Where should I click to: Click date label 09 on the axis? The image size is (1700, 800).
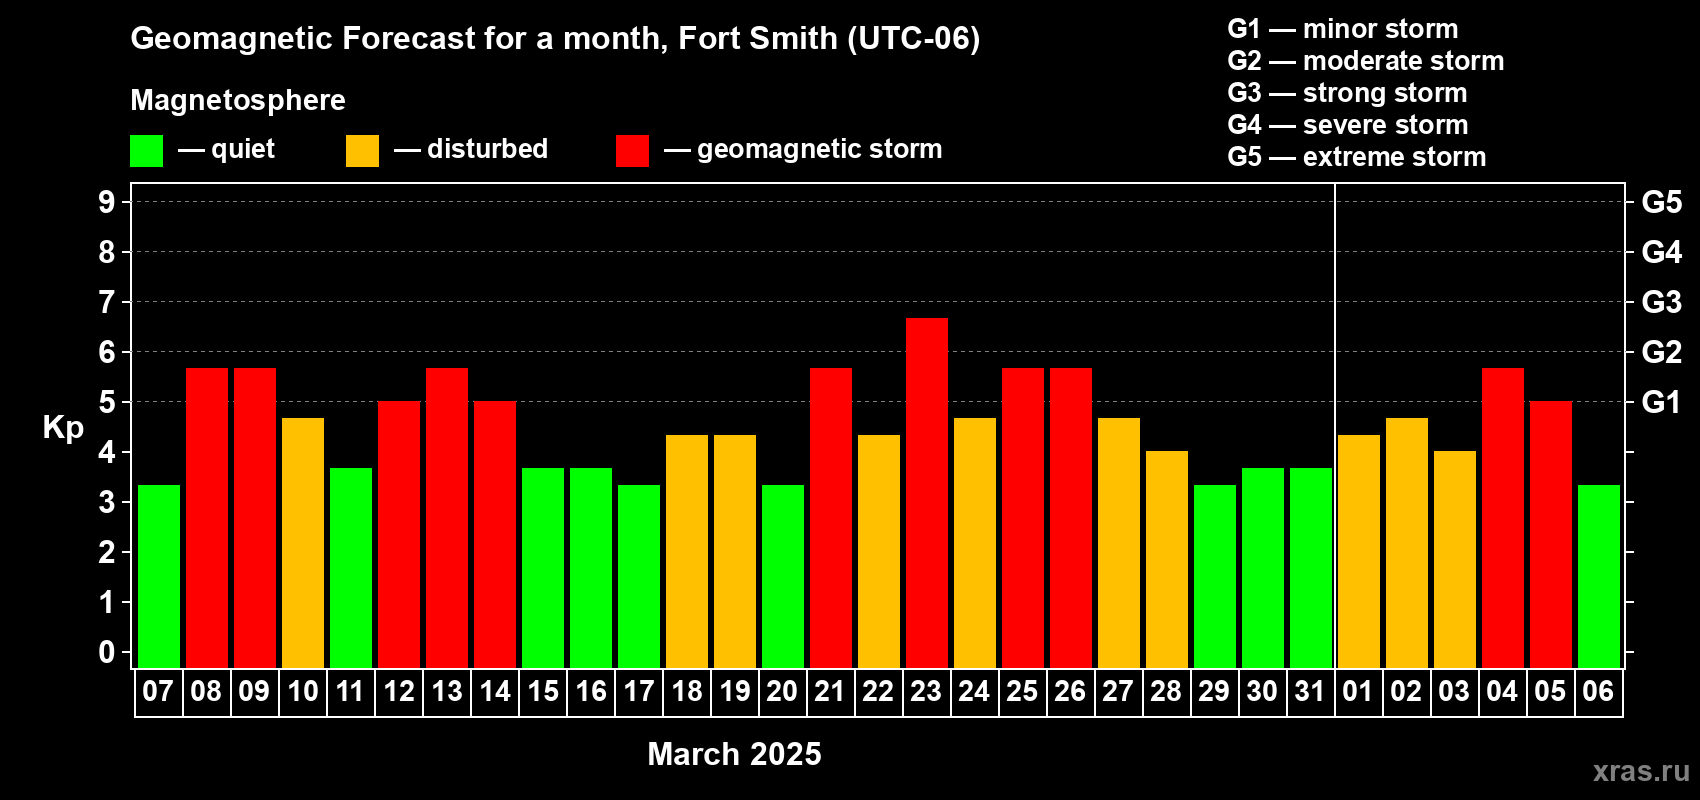coord(254,691)
